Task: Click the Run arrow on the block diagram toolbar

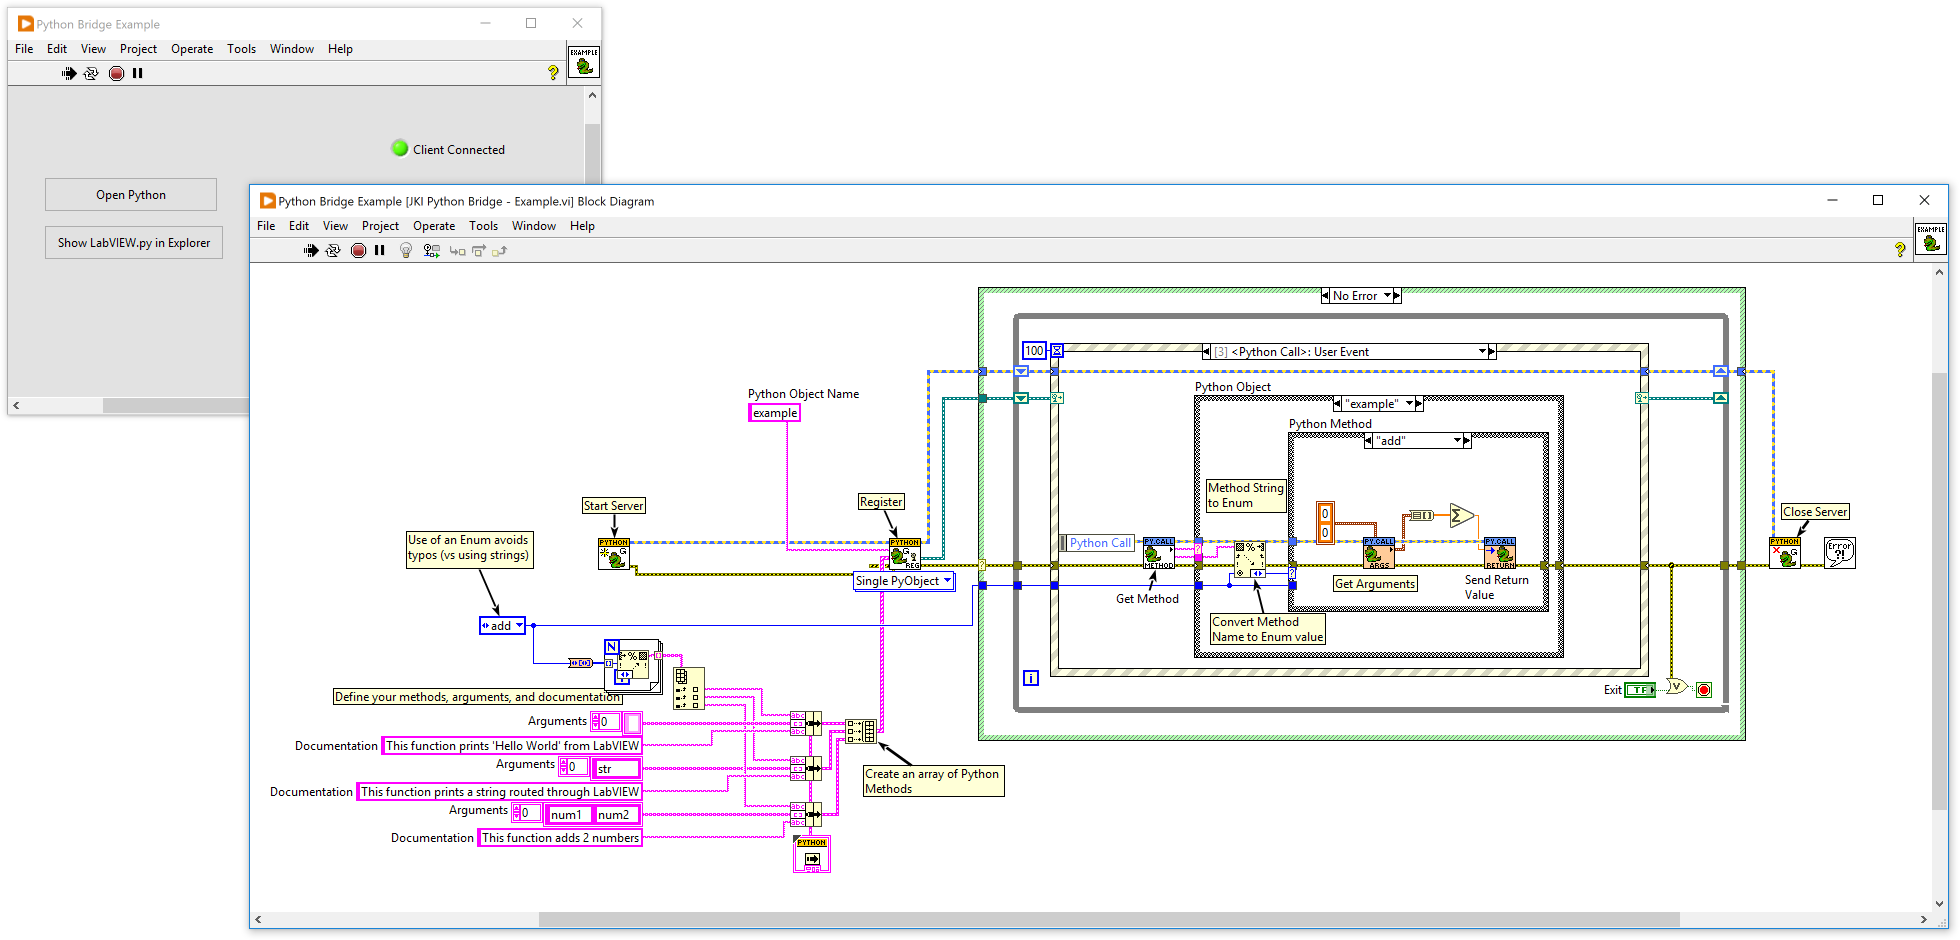Action: [311, 250]
